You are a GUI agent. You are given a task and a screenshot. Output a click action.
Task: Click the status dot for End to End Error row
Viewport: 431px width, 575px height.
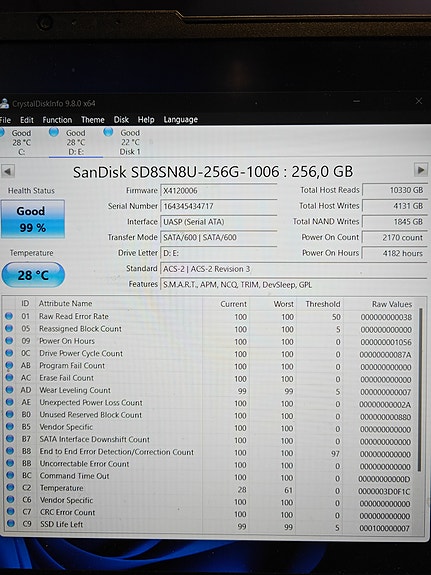point(10,451)
